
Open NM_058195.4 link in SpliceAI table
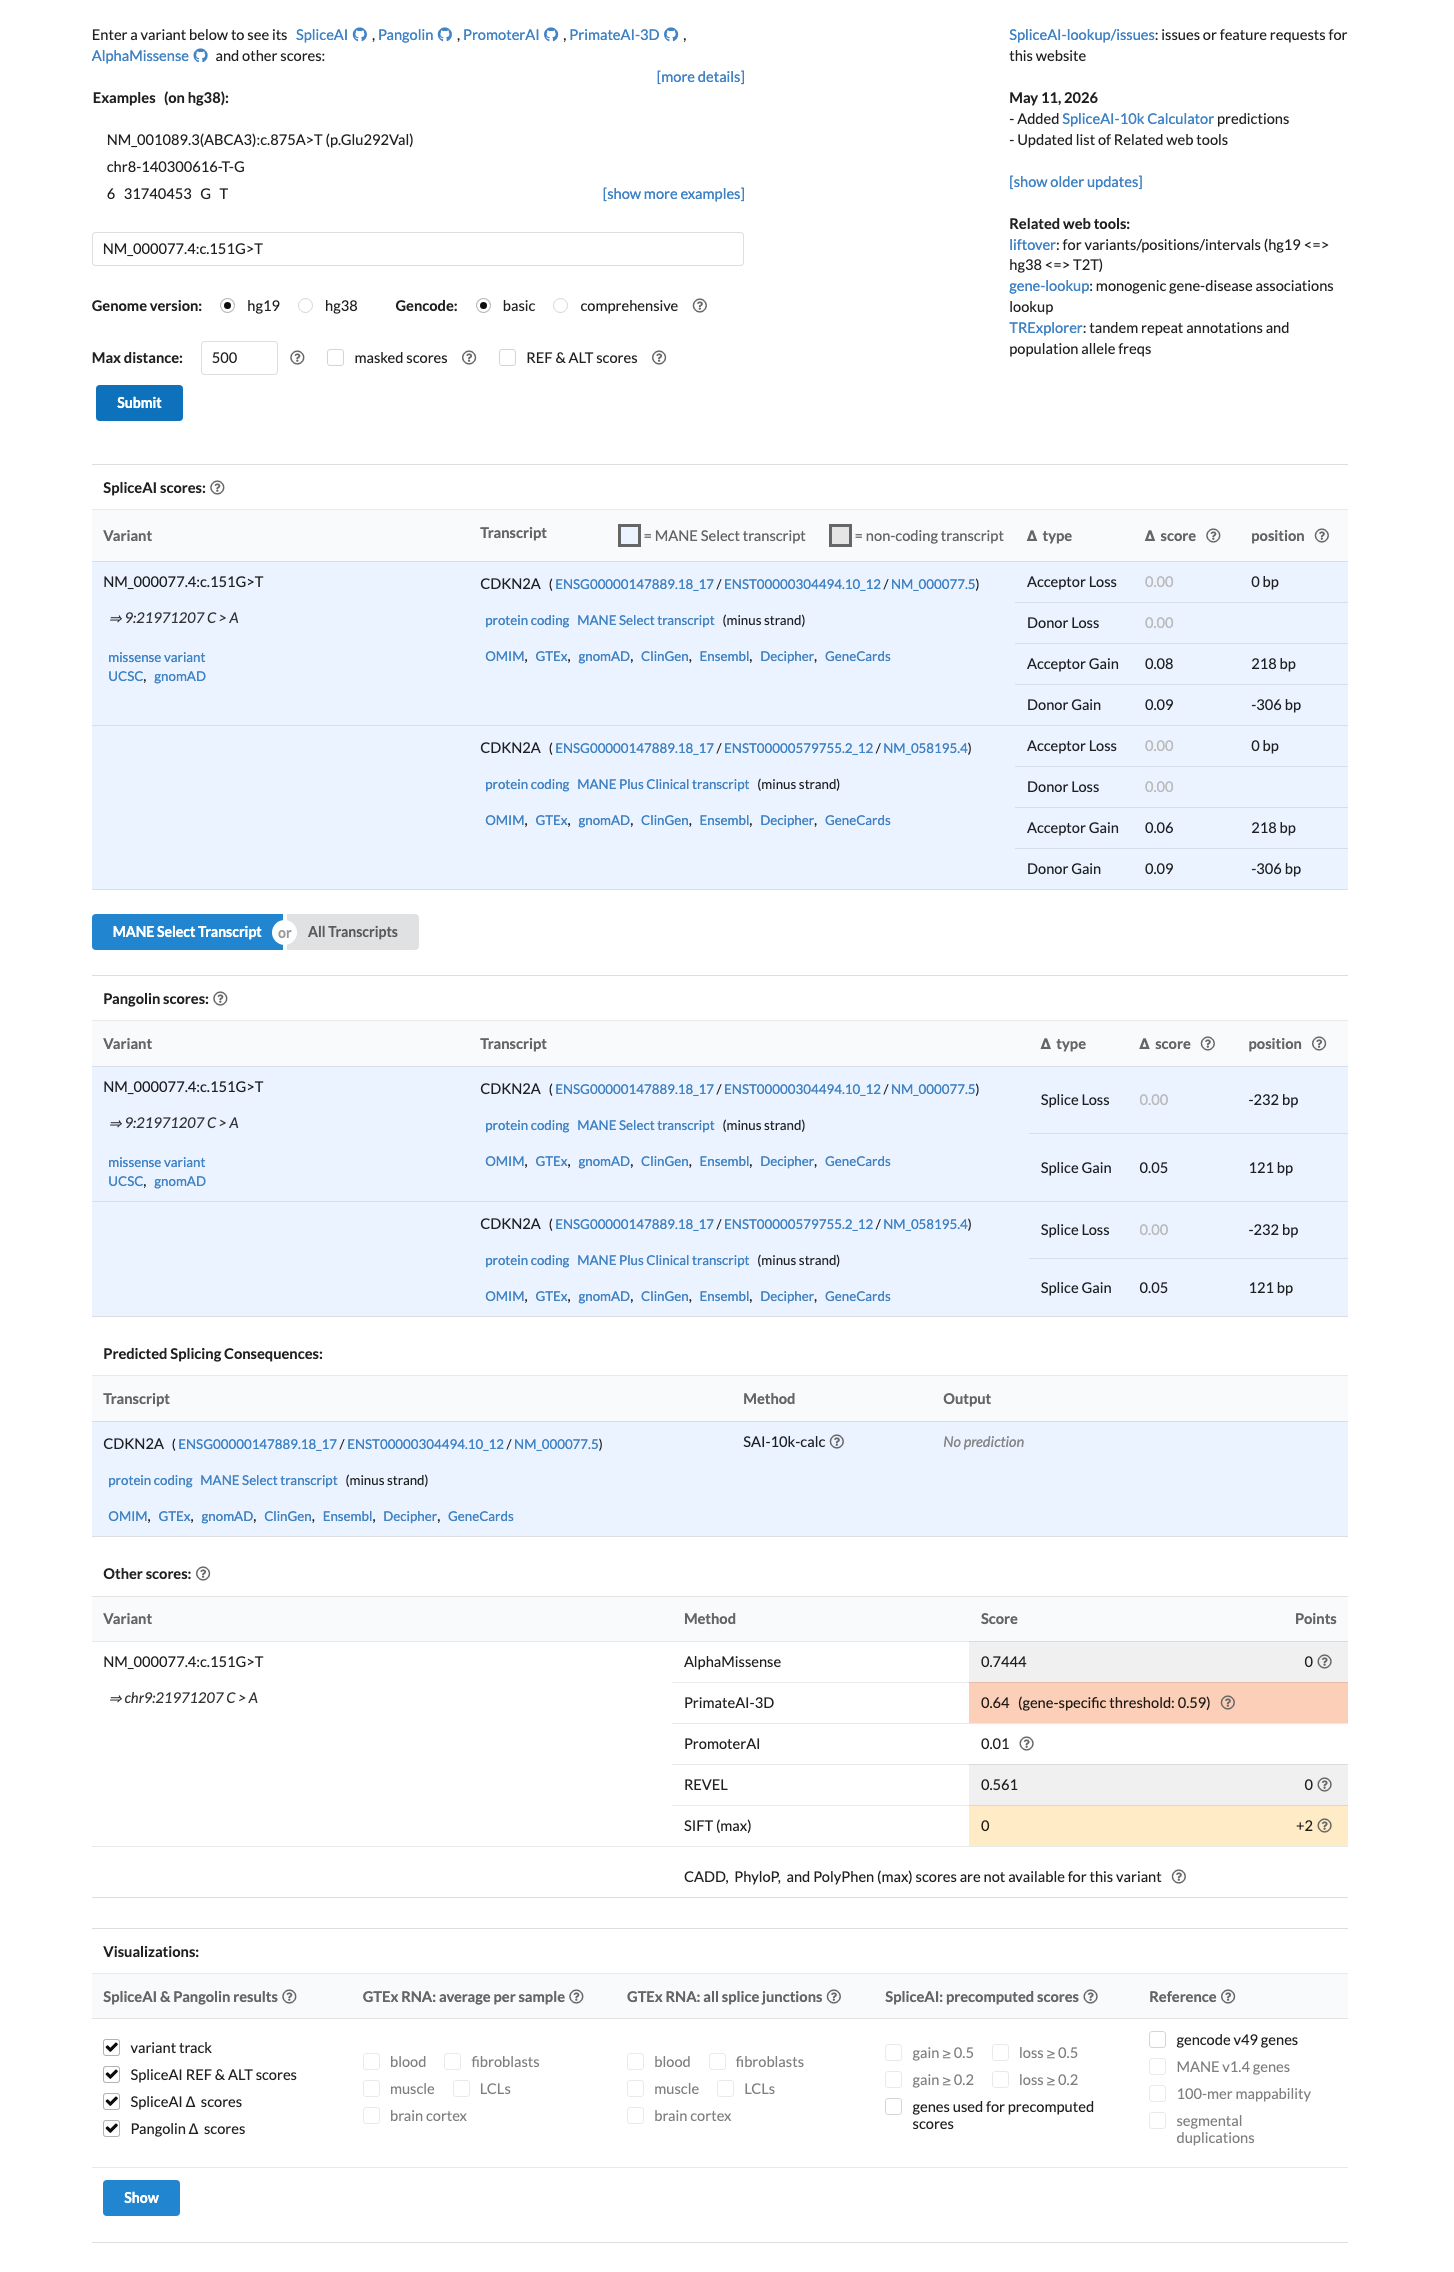click(x=925, y=748)
